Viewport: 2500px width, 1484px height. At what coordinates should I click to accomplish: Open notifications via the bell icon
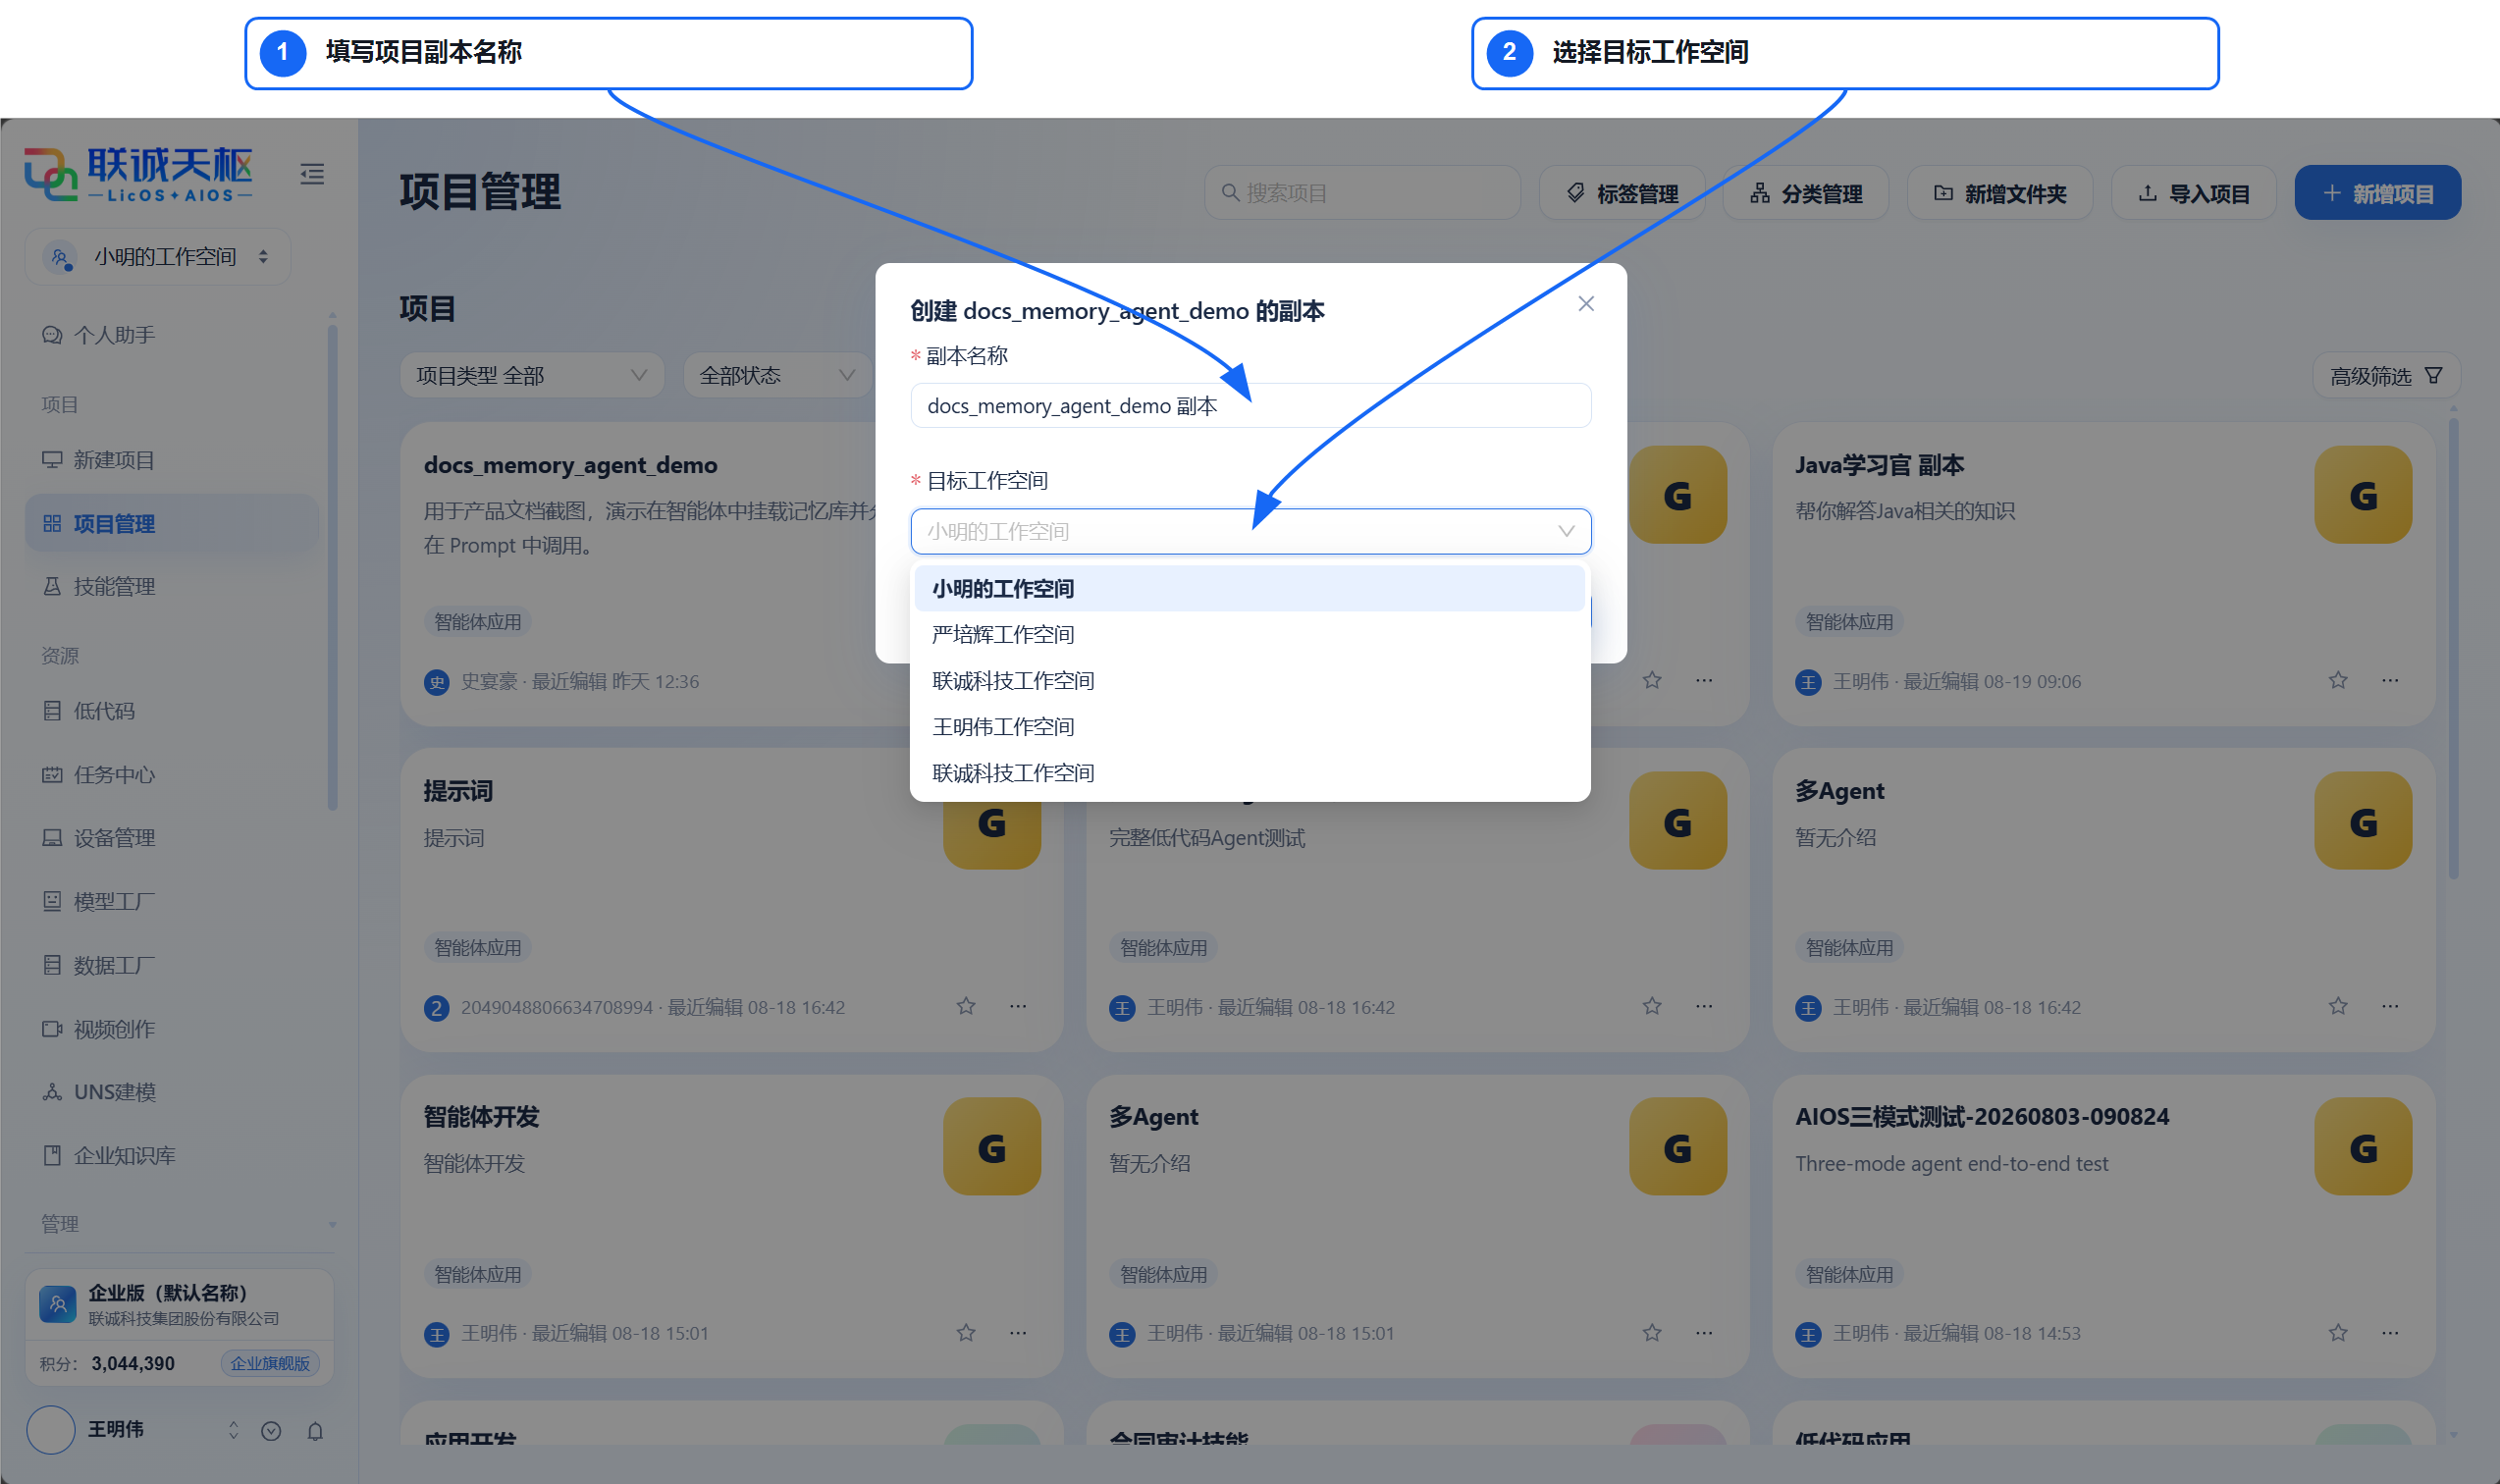tap(315, 1431)
